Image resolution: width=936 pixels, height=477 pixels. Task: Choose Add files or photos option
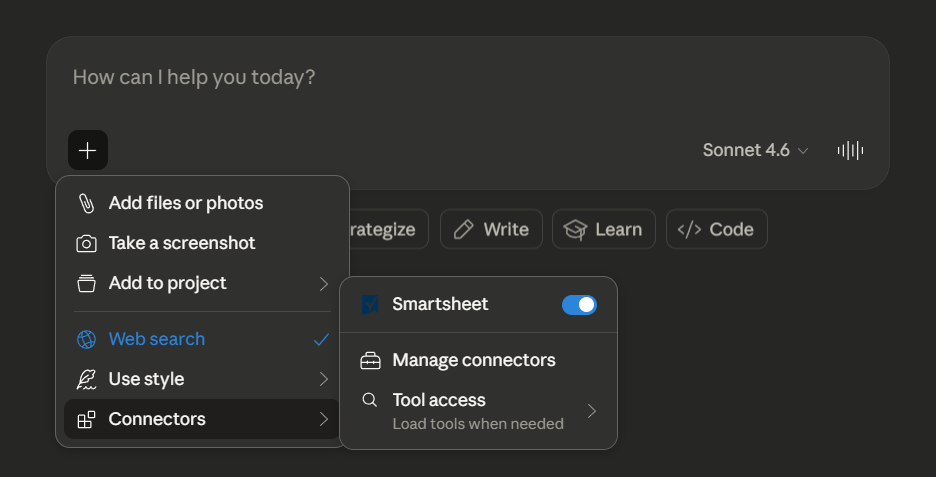coord(186,203)
